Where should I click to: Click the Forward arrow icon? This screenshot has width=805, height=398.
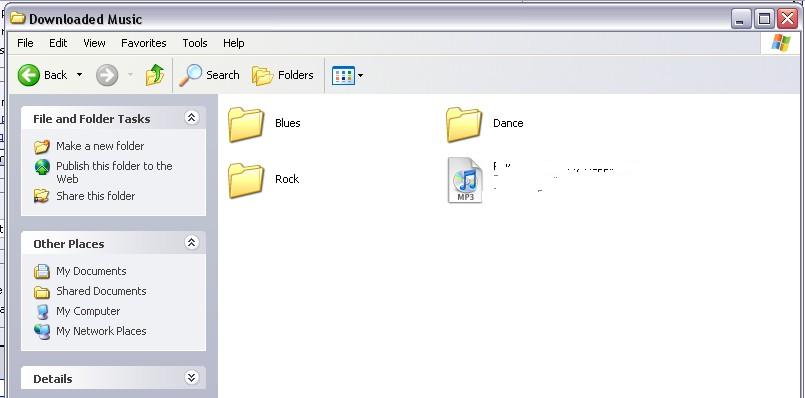click(107, 75)
